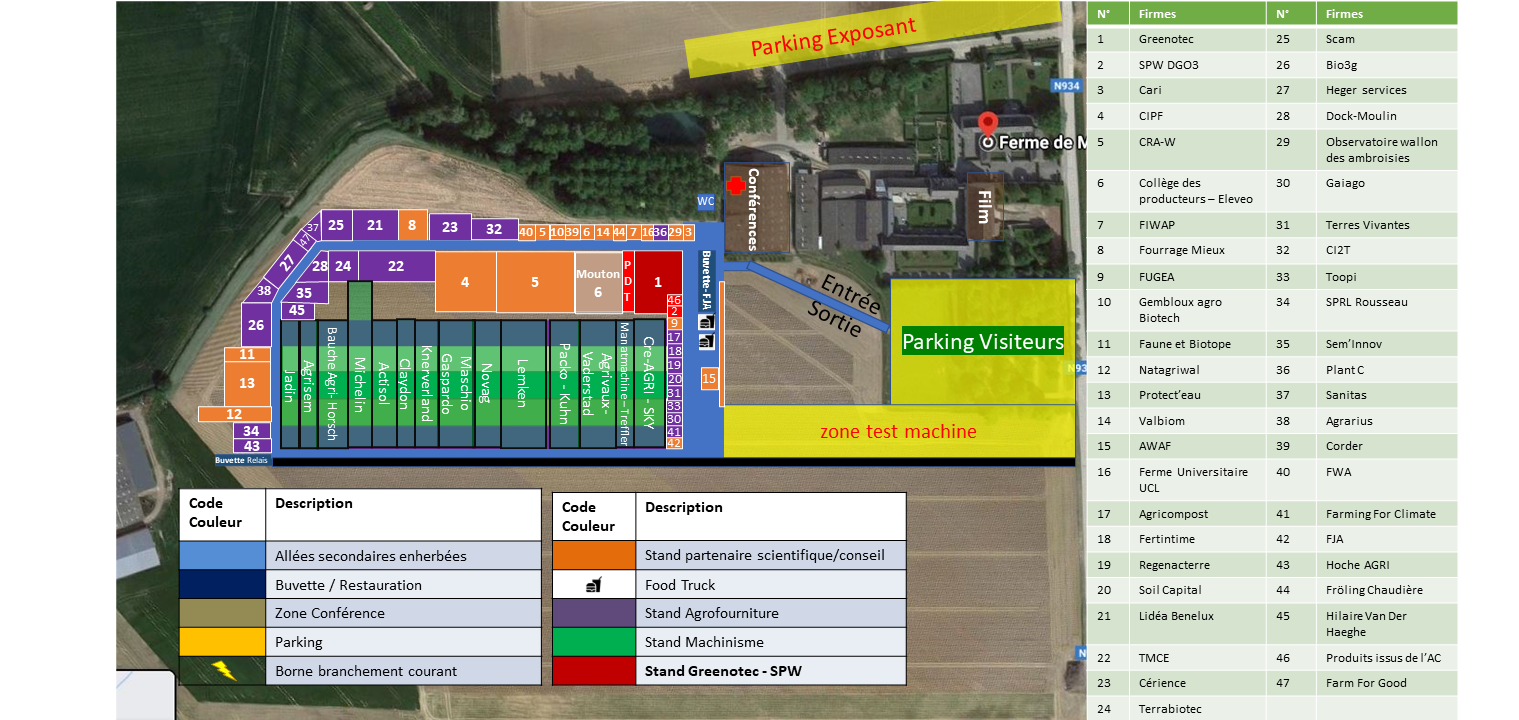The height and width of the screenshot is (720, 1519).
Task: Click the WC sign on the map
Action: point(706,201)
